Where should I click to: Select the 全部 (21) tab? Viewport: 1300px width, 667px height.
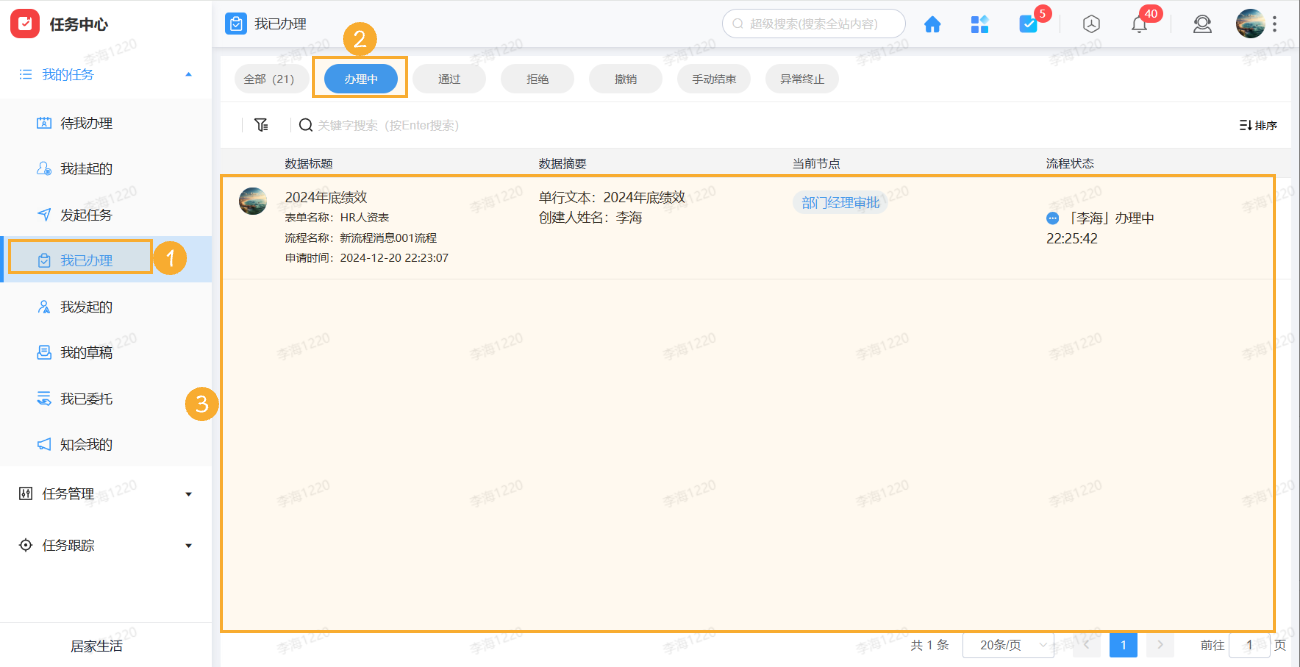click(271, 78)
